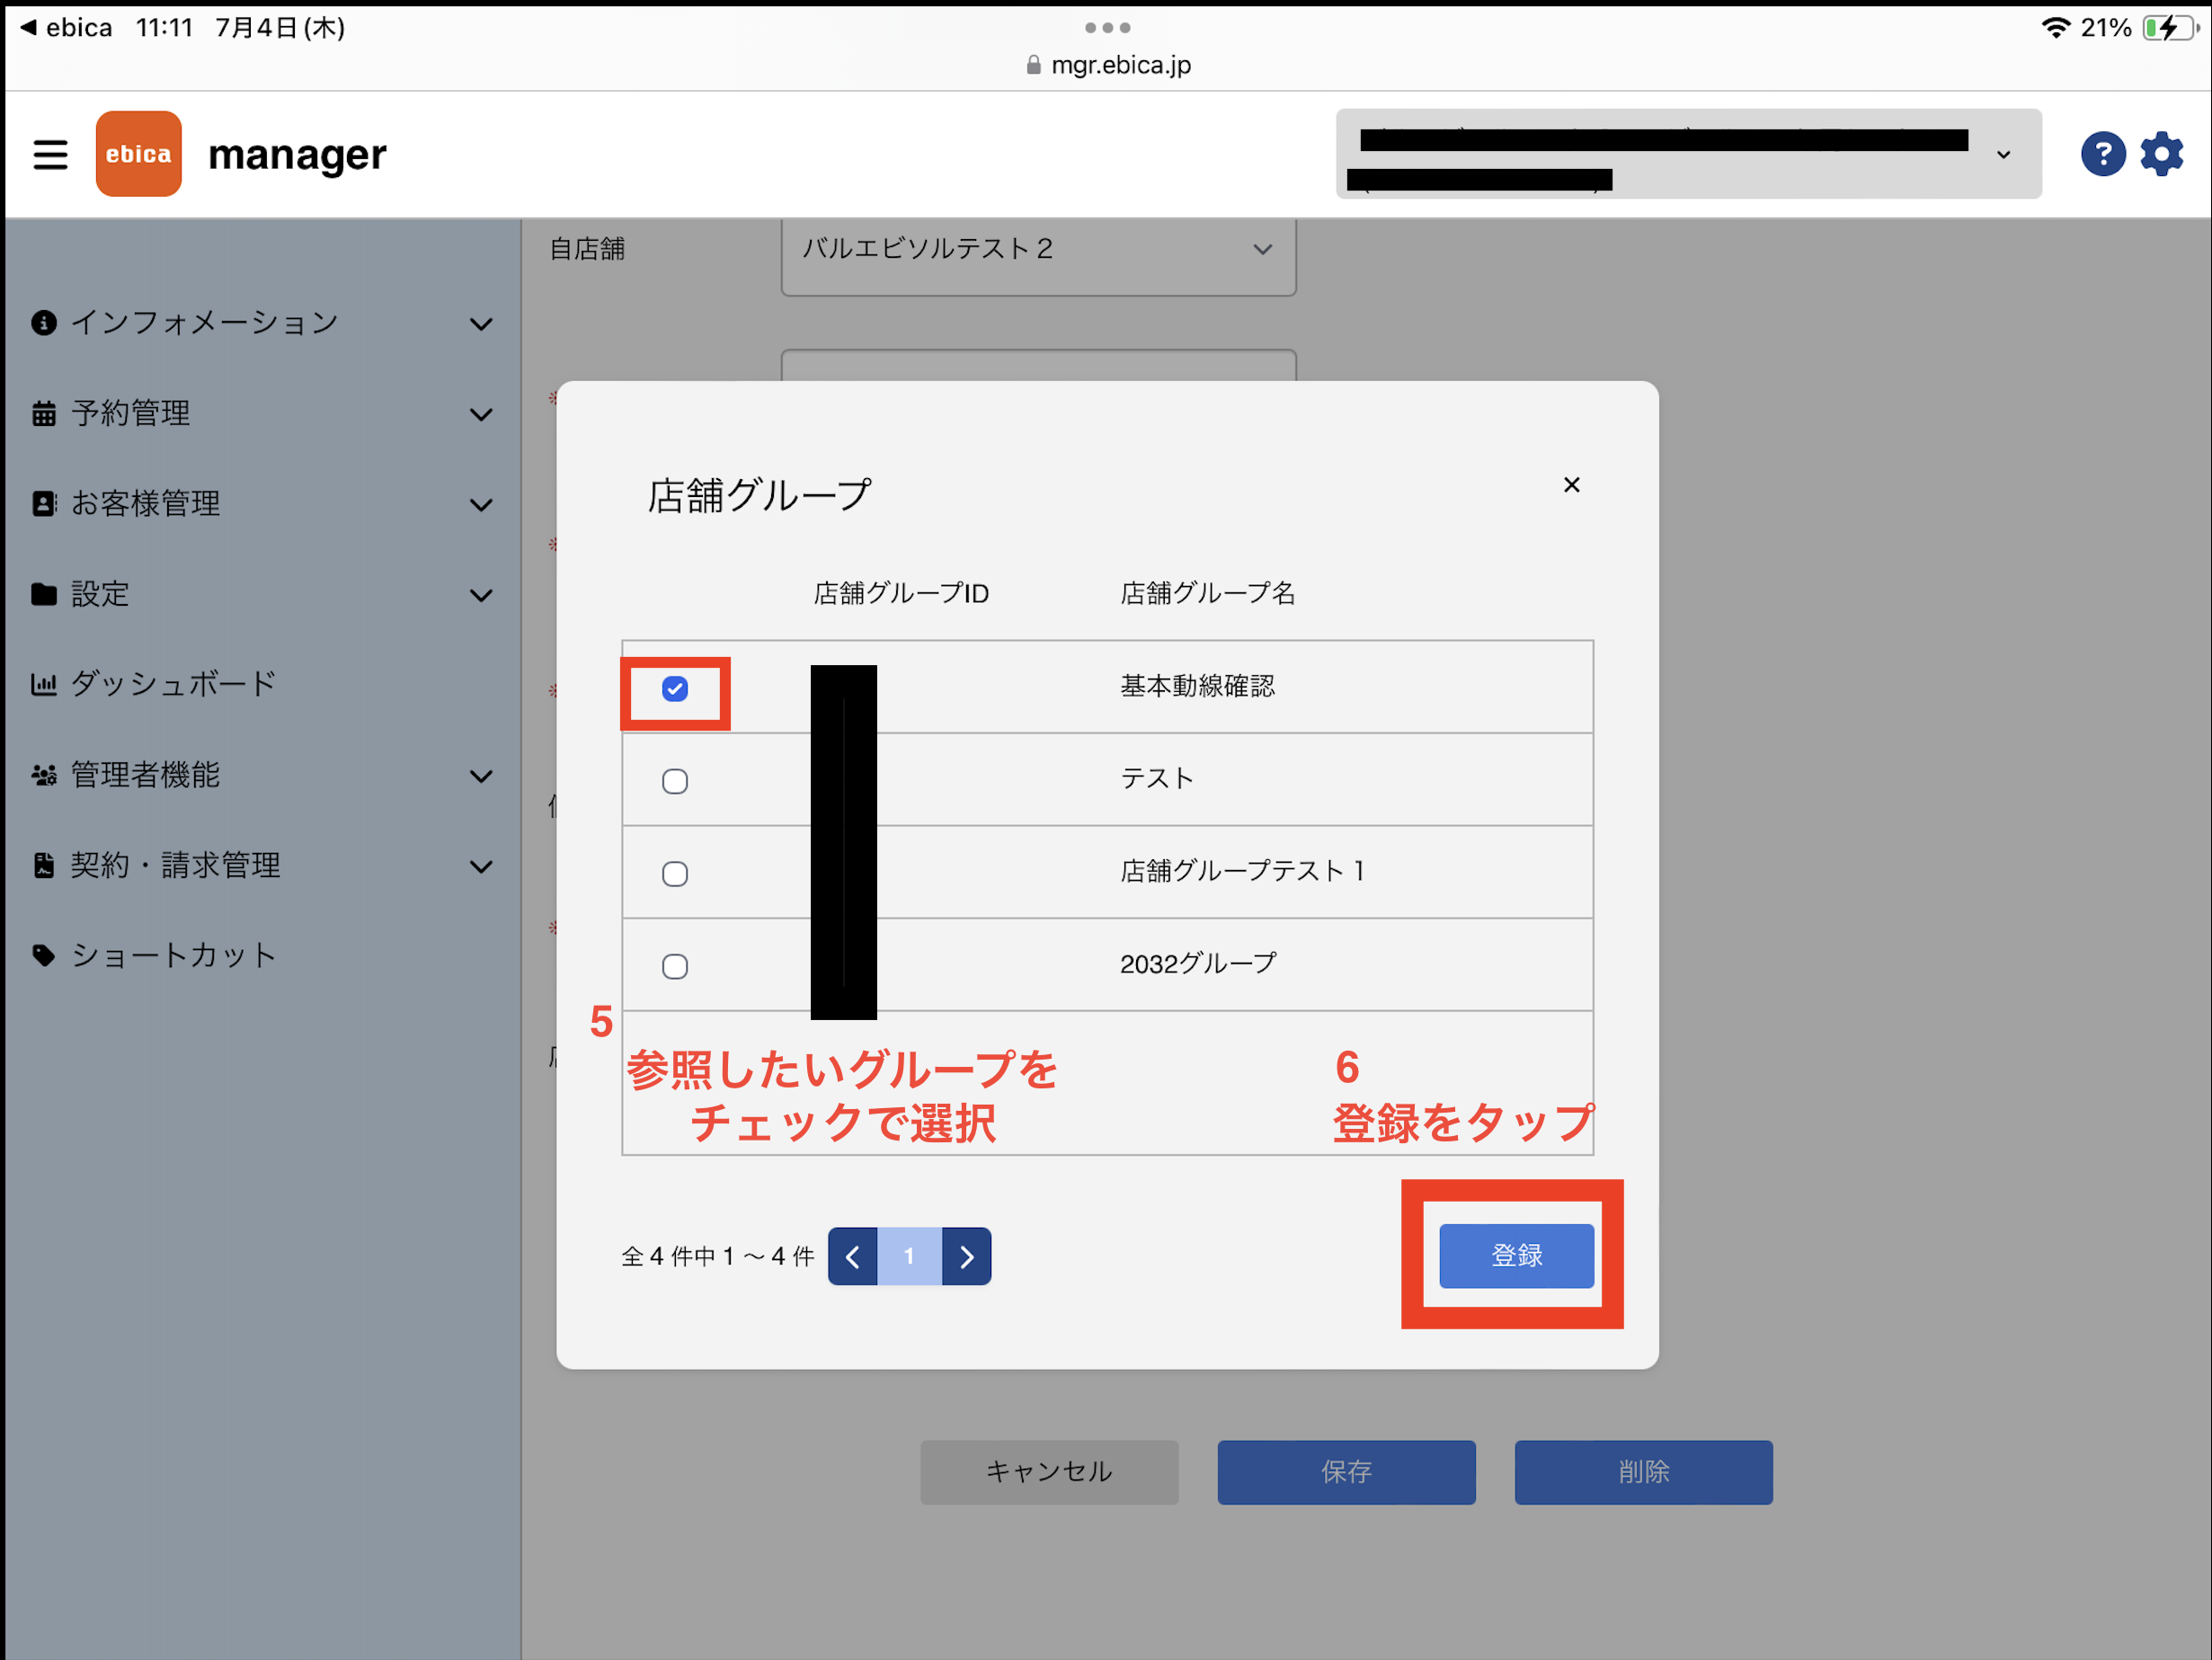Click the キャンセル button

click(x=1049, y=1472)
